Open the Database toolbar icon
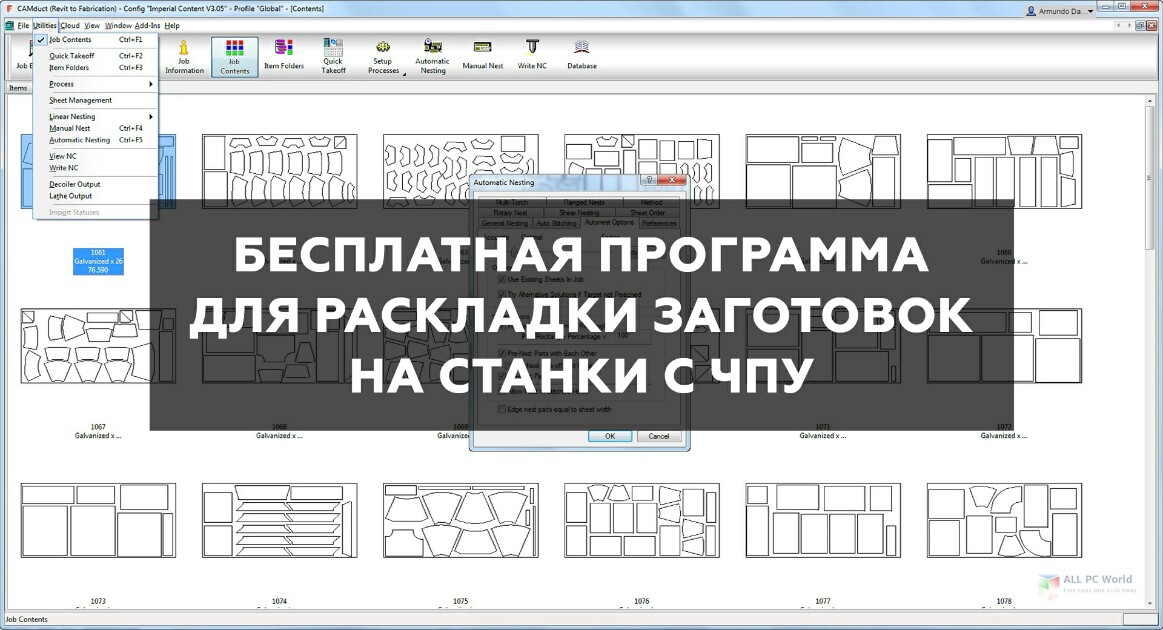Image resolution: width=1163 pixels, height=630 pixels. coord(582,56)
